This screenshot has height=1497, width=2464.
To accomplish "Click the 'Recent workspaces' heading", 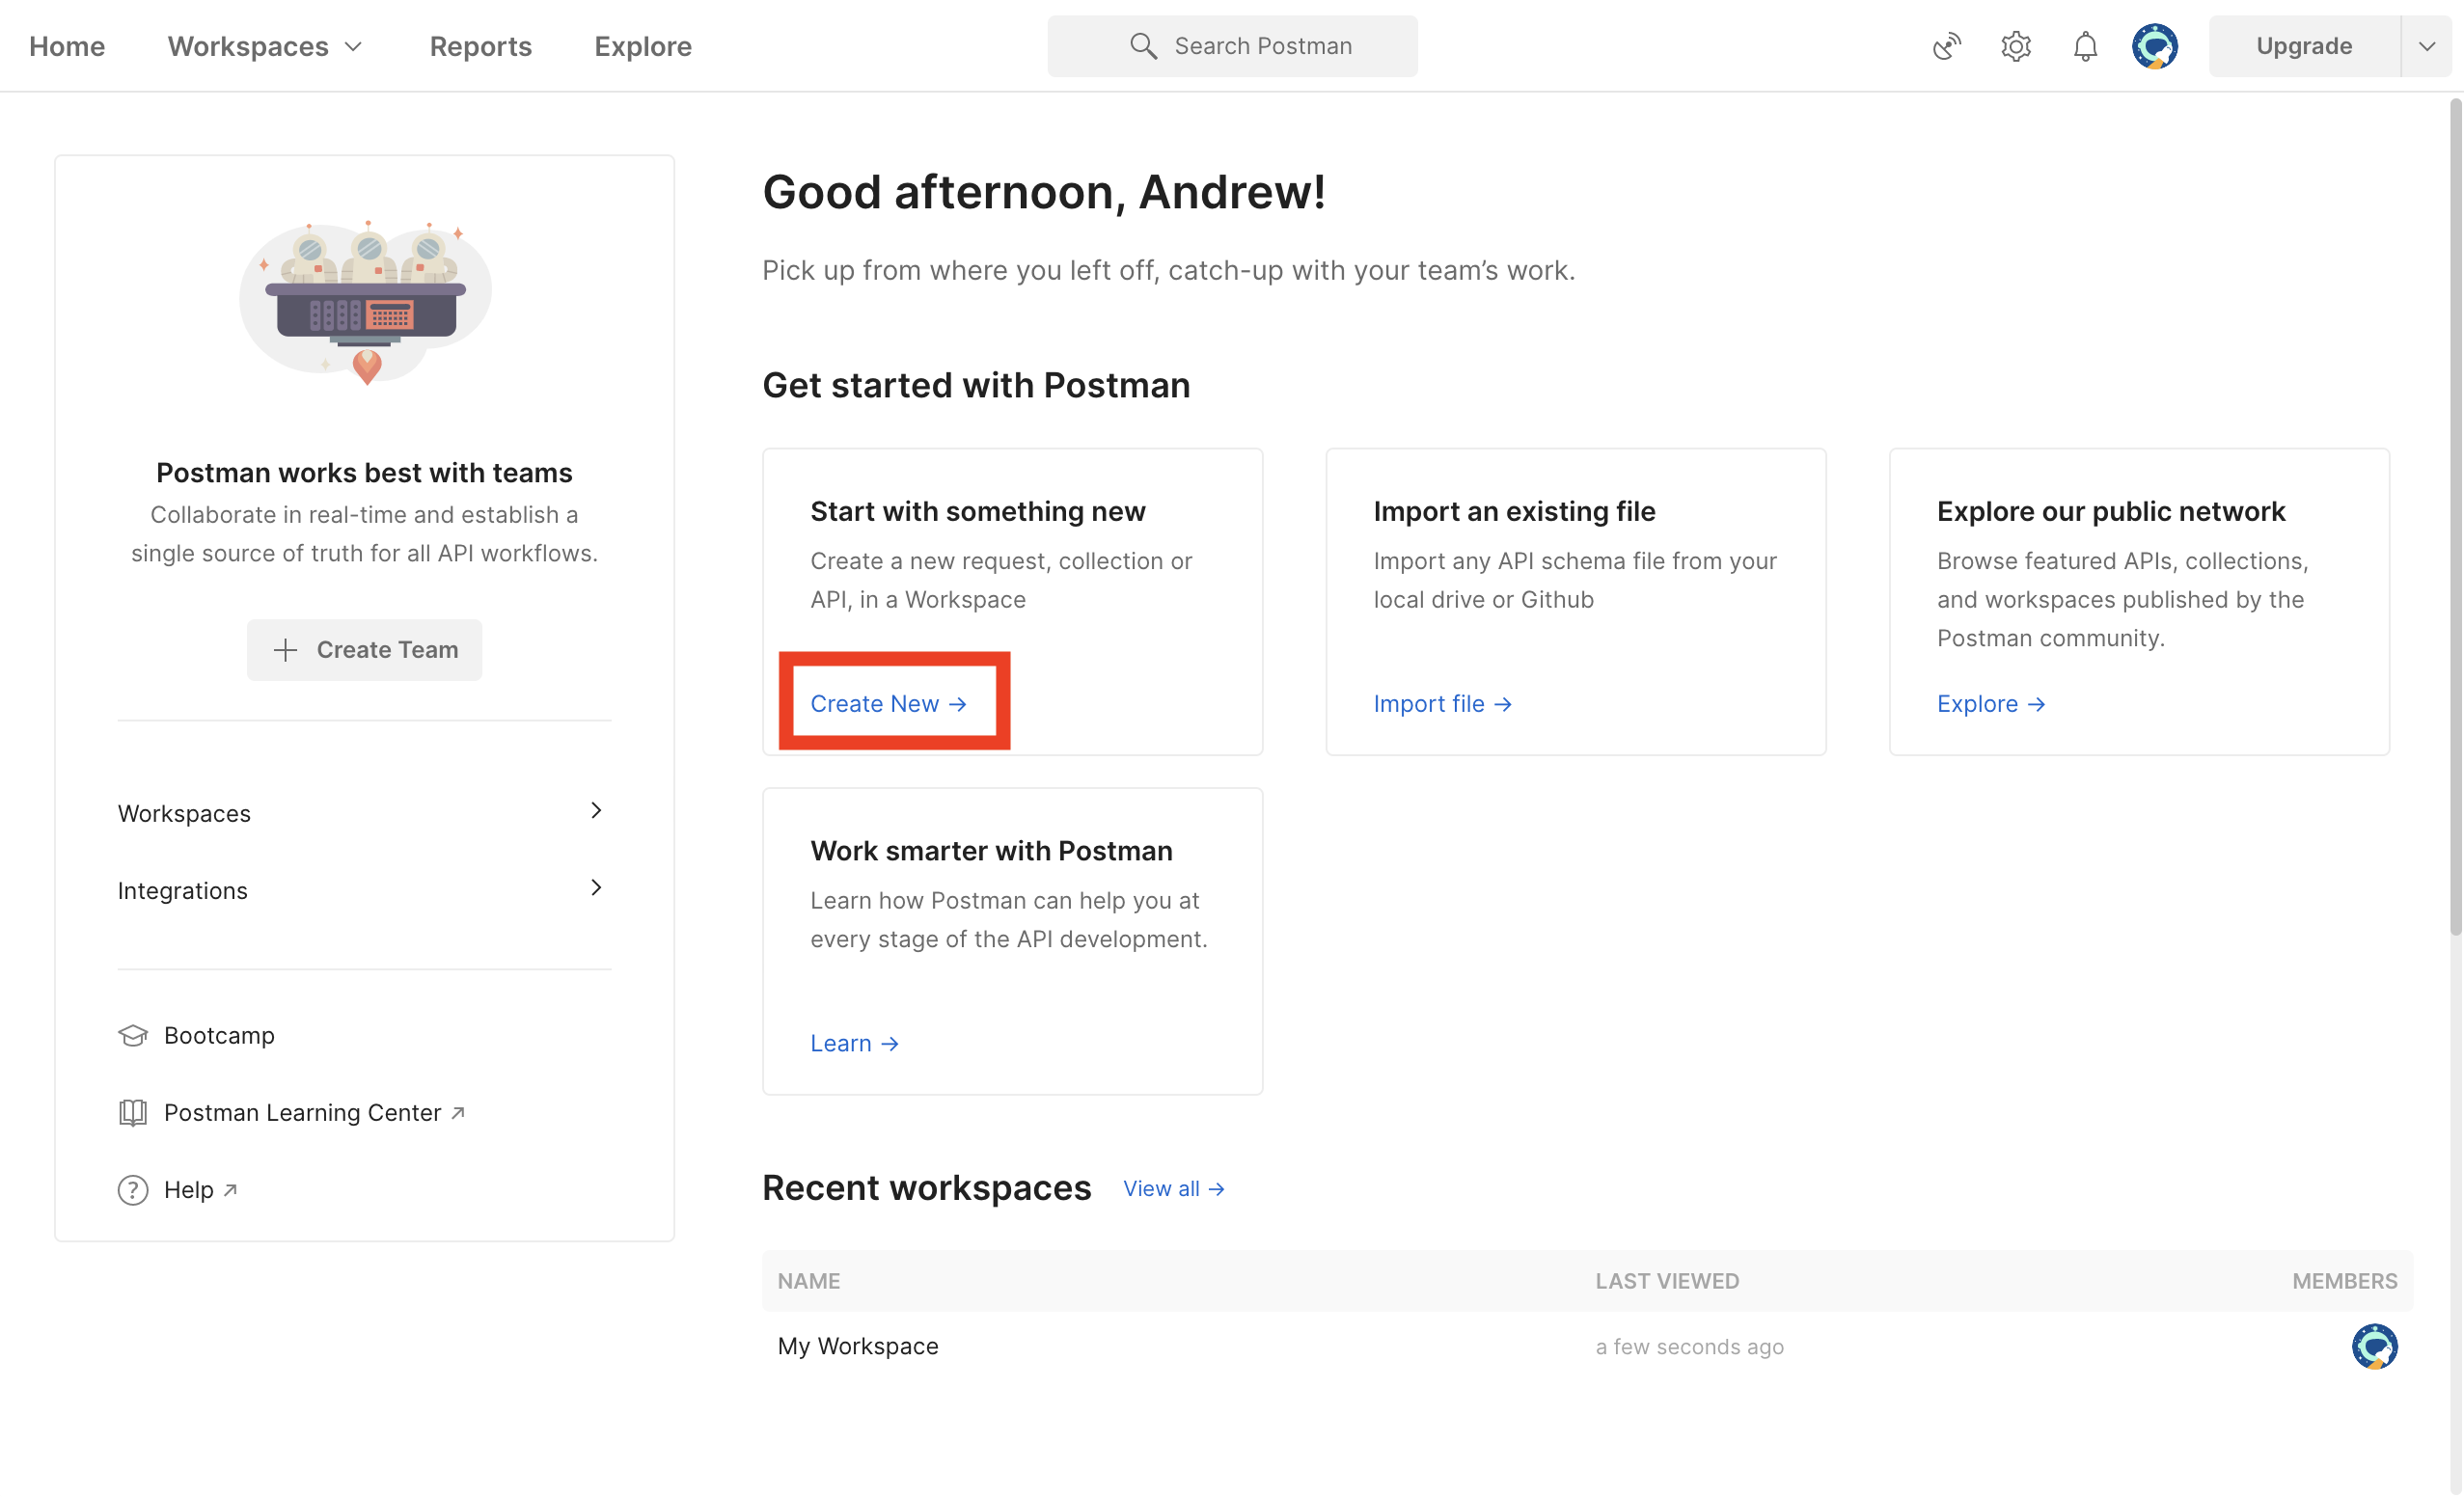I will [926, 1188].
